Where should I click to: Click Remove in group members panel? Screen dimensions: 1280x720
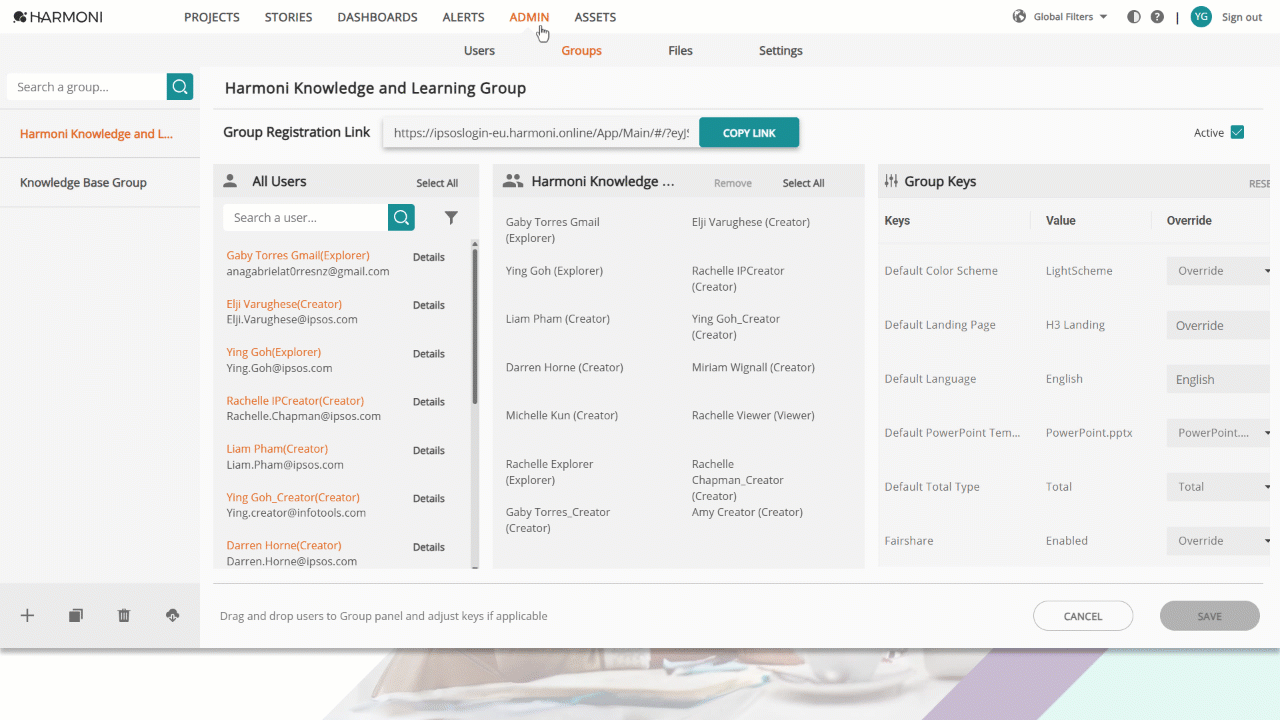(733, 183)
